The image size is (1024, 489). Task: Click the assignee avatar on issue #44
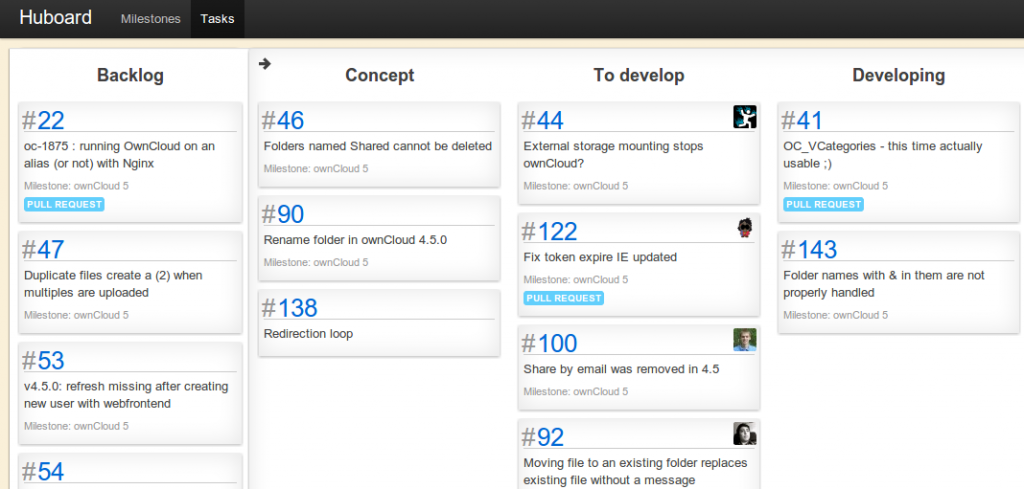click(744, 117)
